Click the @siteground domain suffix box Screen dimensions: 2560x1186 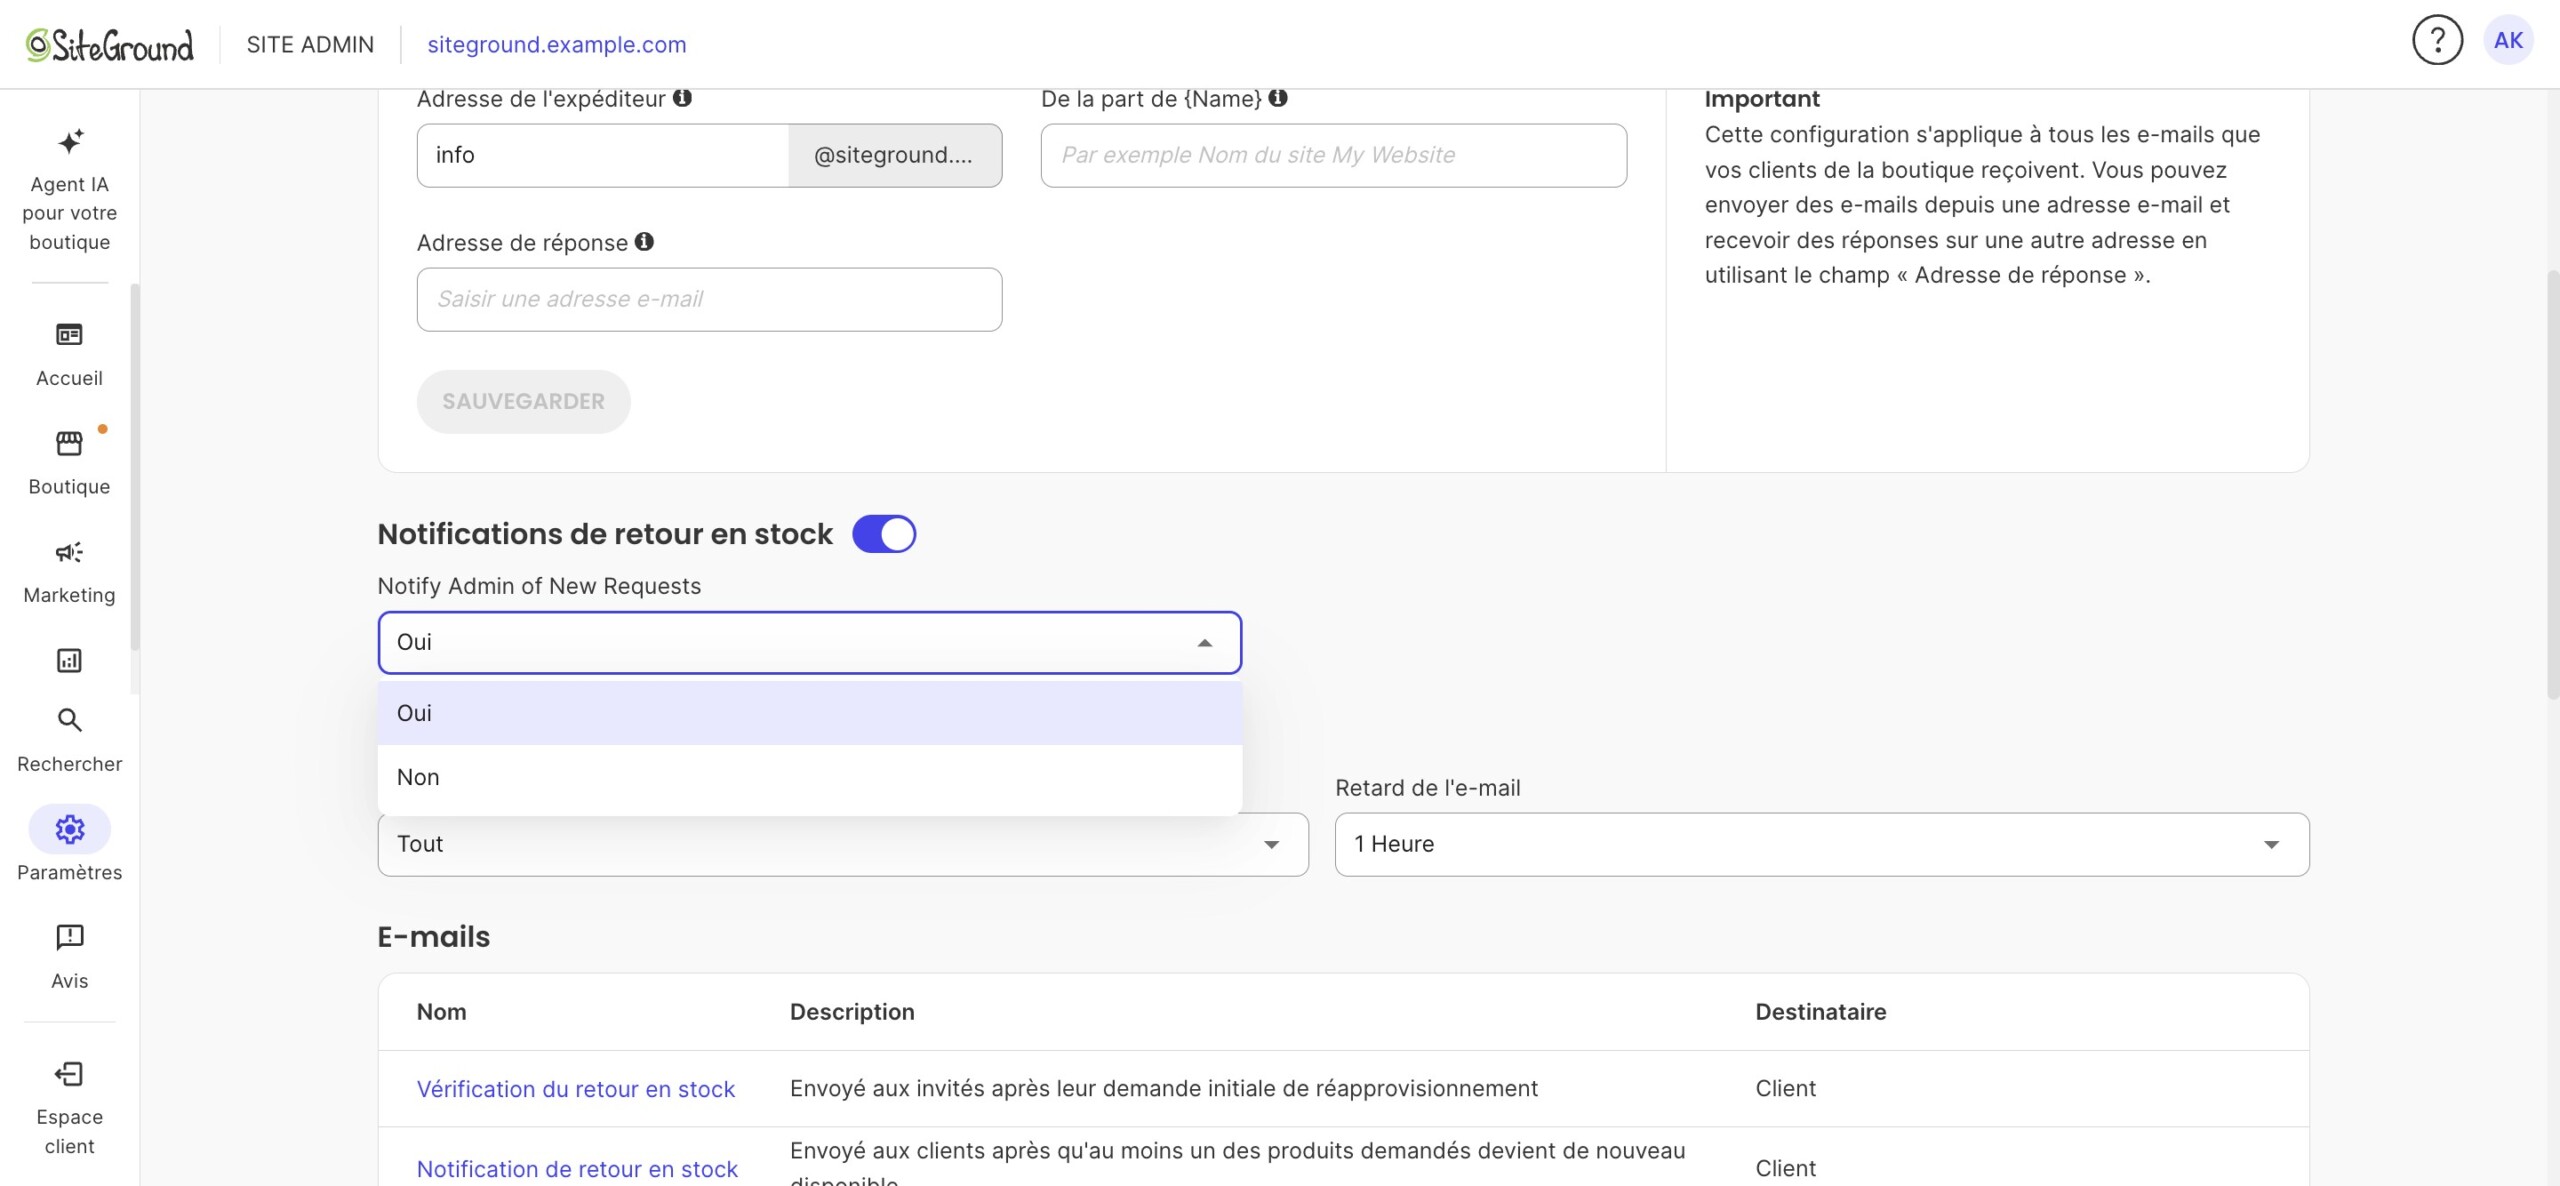[x=895, y=156]
